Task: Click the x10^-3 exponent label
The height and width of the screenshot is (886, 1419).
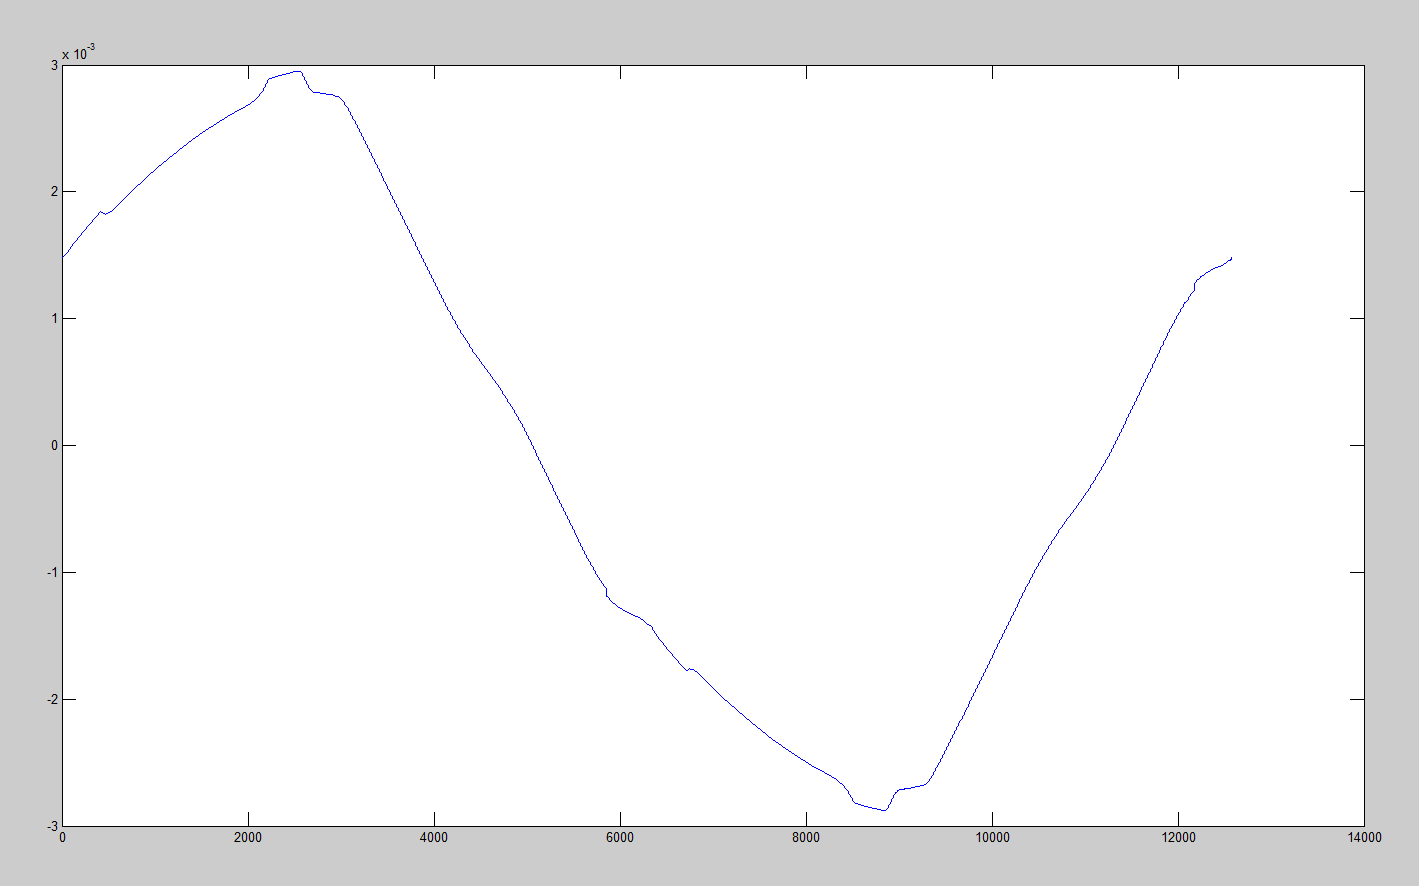Action: [x=79, y=53]
